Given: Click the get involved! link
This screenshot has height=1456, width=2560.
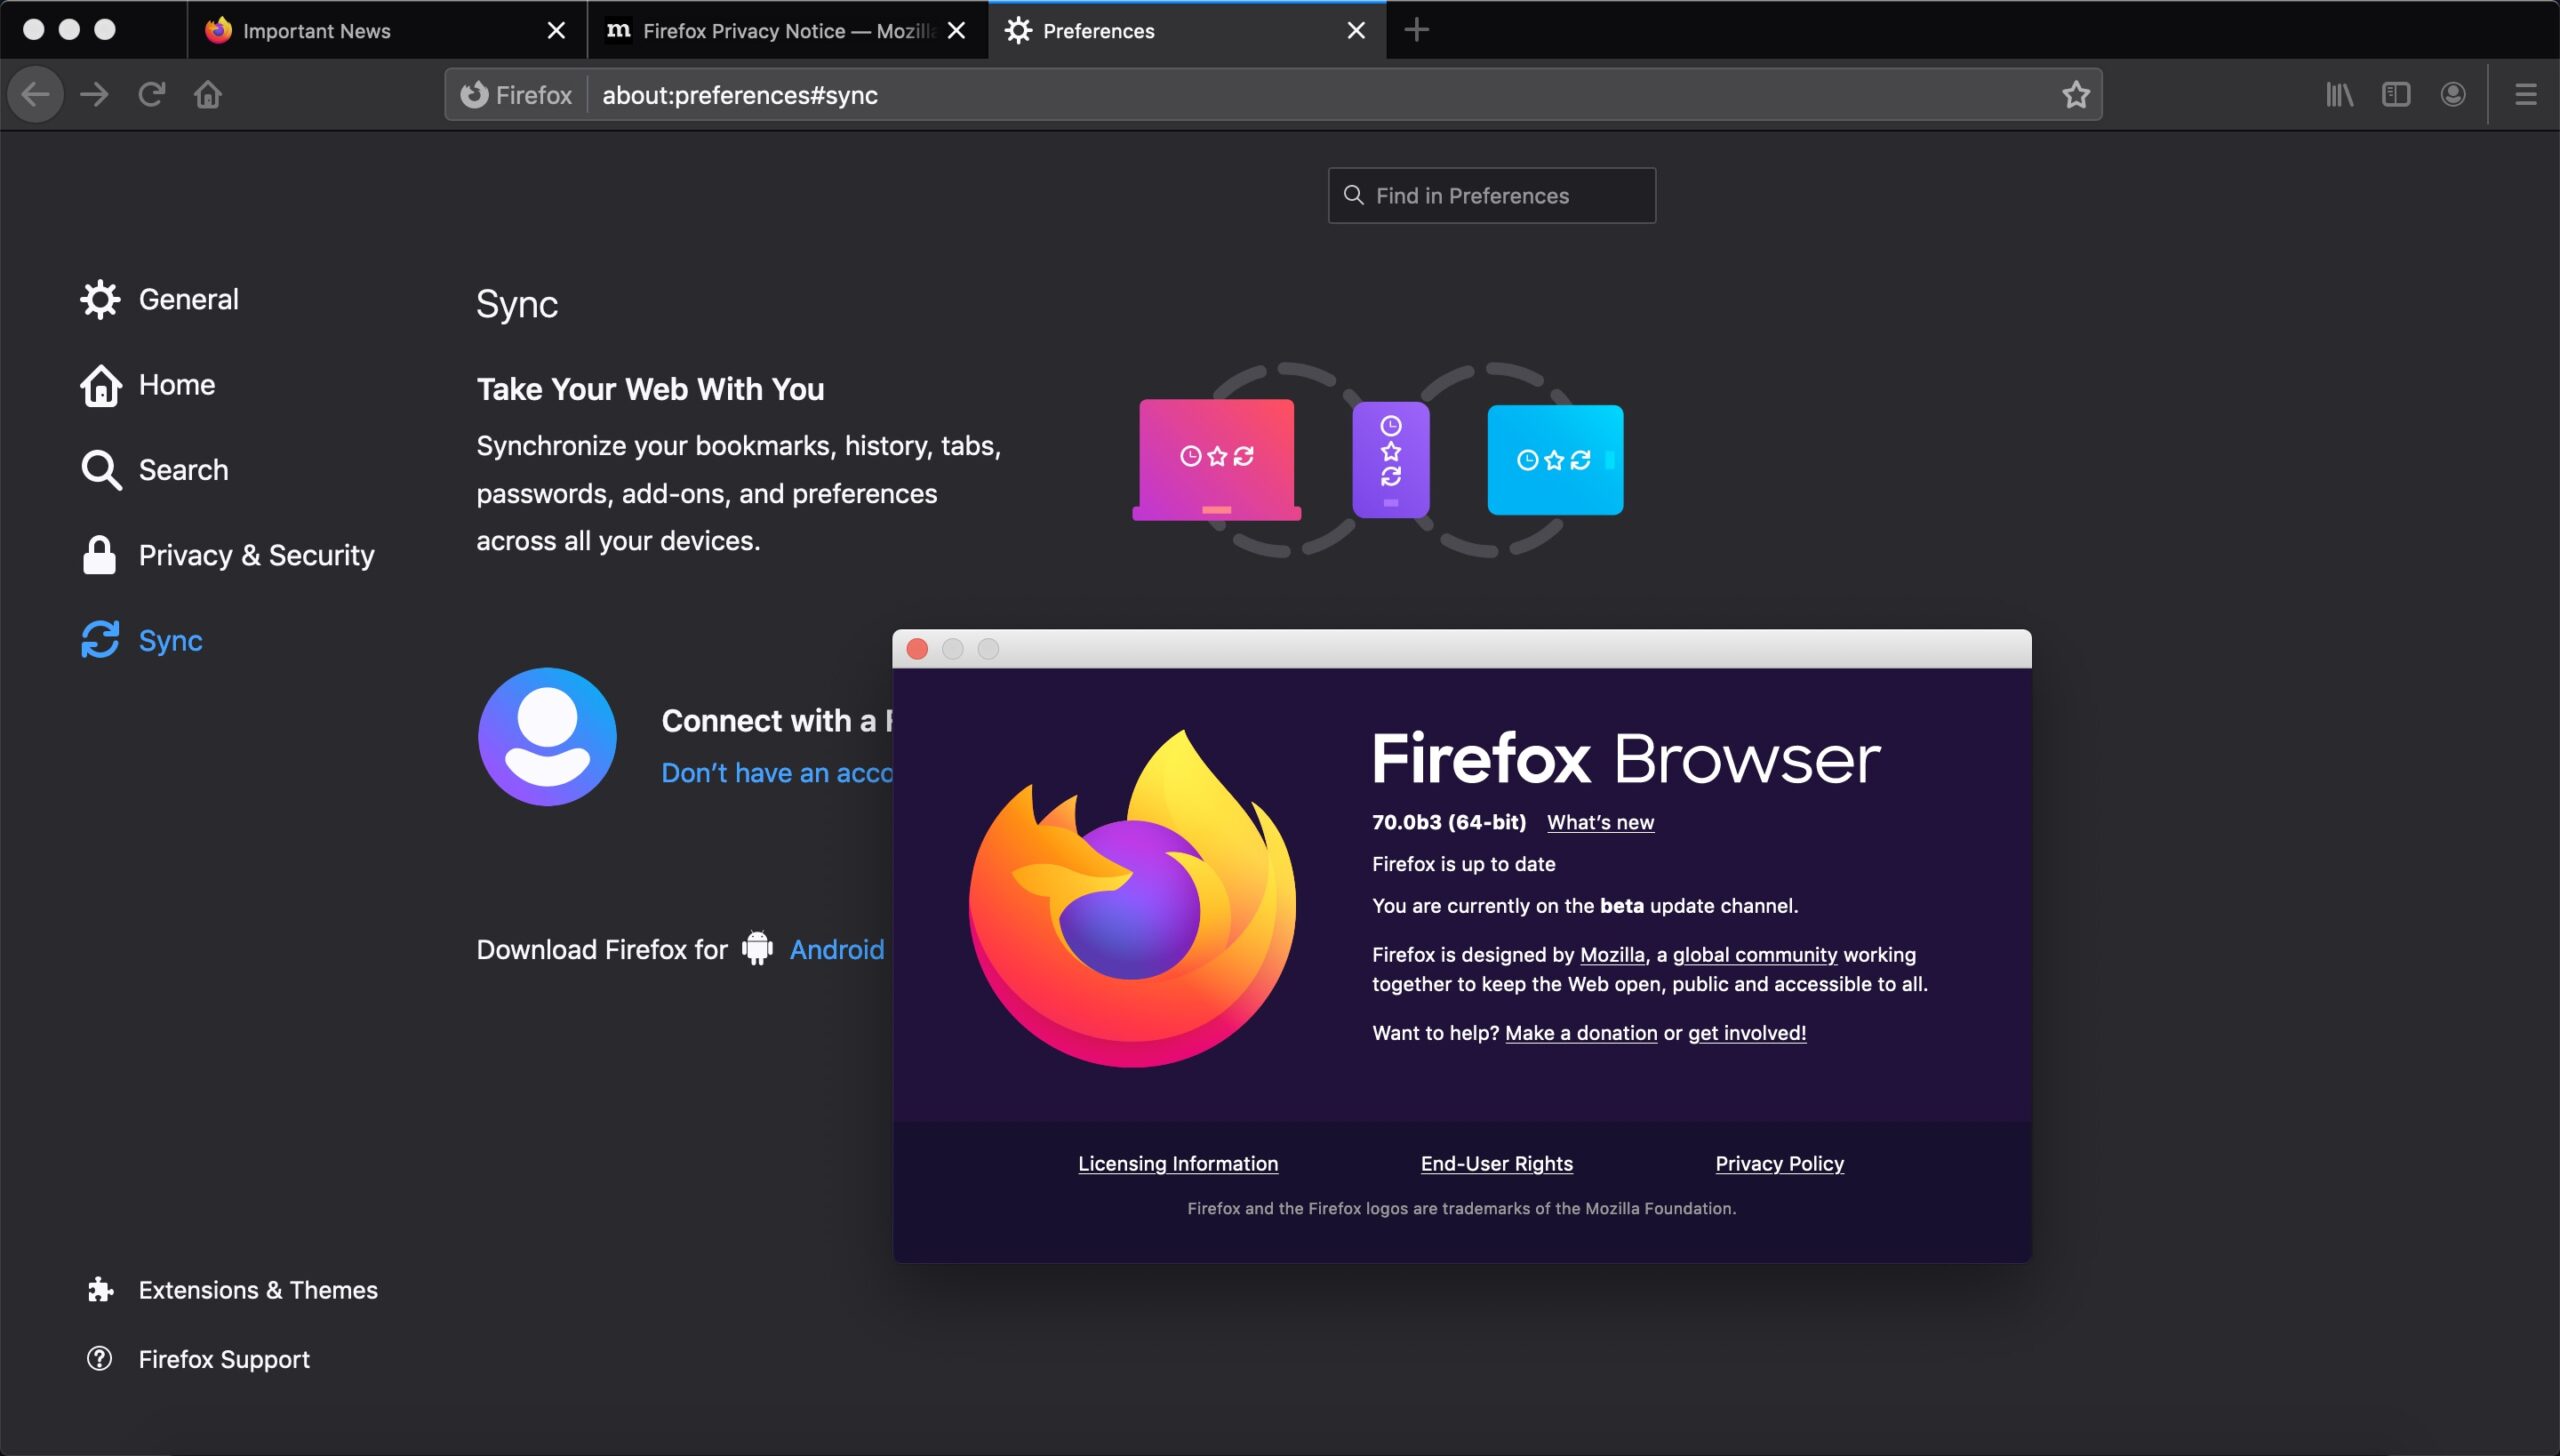Looking at the screenshot, I should (x=1747, y=1033).
